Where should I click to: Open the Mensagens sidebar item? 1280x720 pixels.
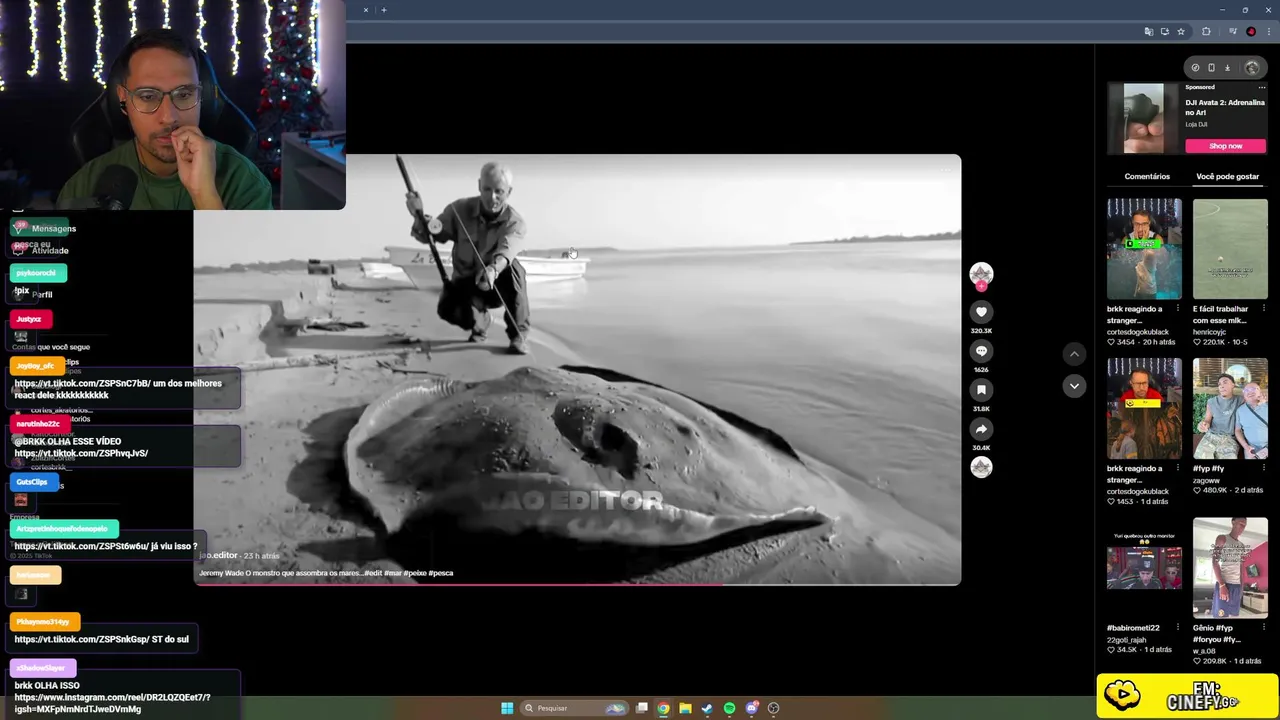coord(45,228)
